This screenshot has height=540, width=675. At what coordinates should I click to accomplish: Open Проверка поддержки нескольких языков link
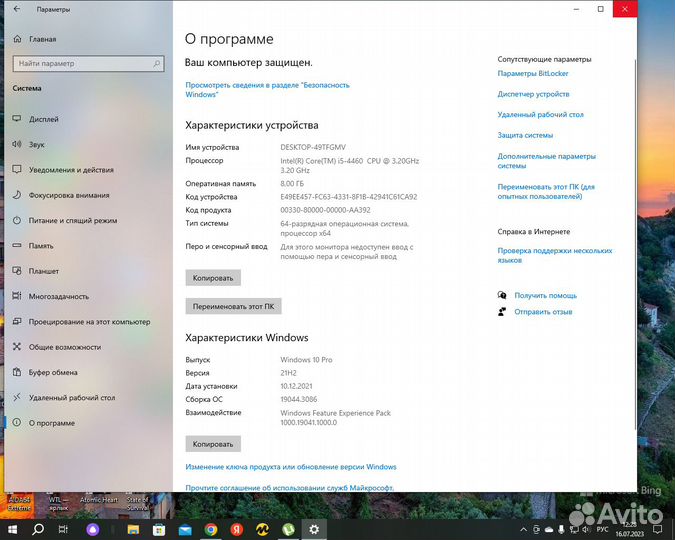coord(555,255)
